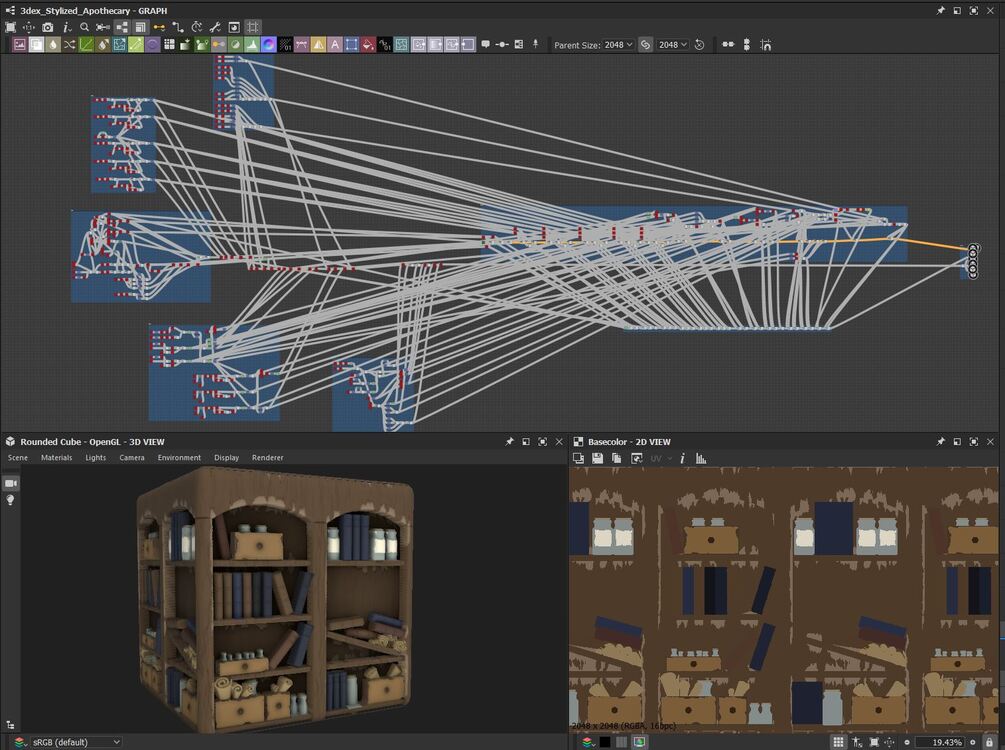Add a Transform 2D node icon
Screen dimensions: 1005x750
[351, 44]
